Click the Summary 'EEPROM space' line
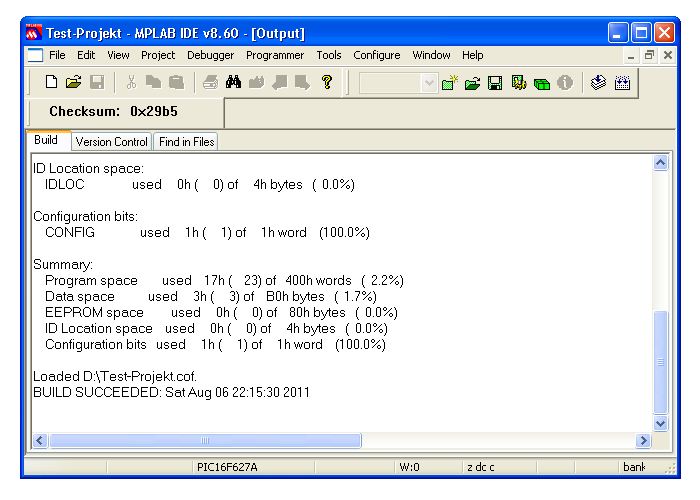This screenshot has height=500, width=700. 221,312
